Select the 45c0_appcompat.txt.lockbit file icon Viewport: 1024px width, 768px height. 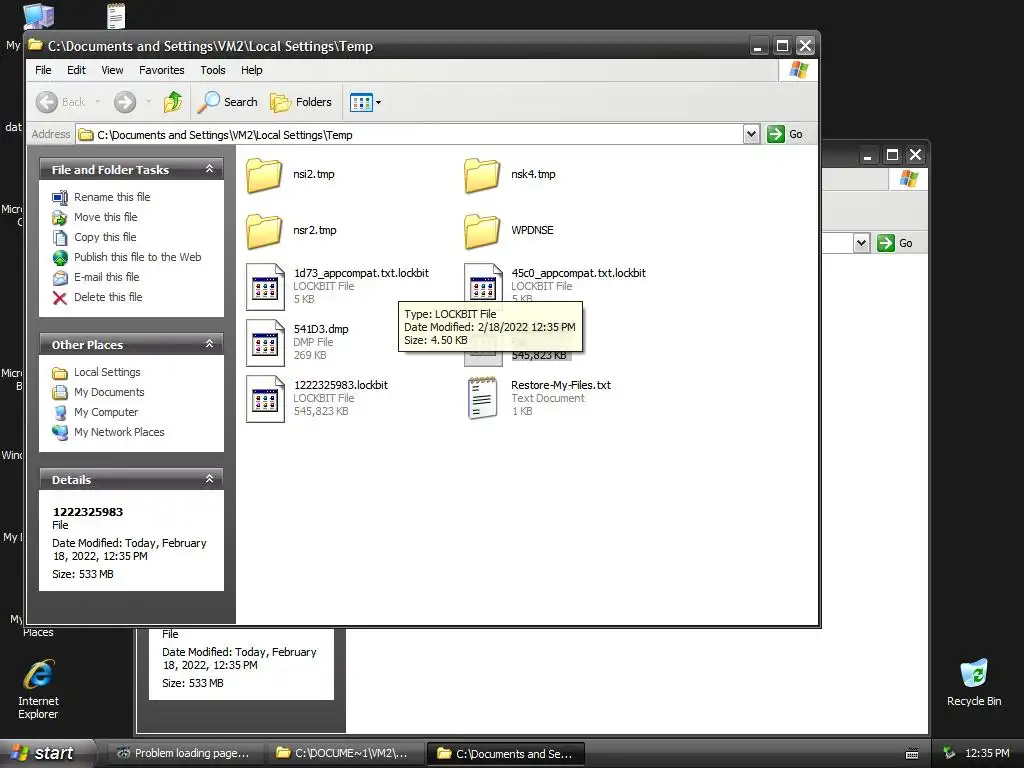483,283
